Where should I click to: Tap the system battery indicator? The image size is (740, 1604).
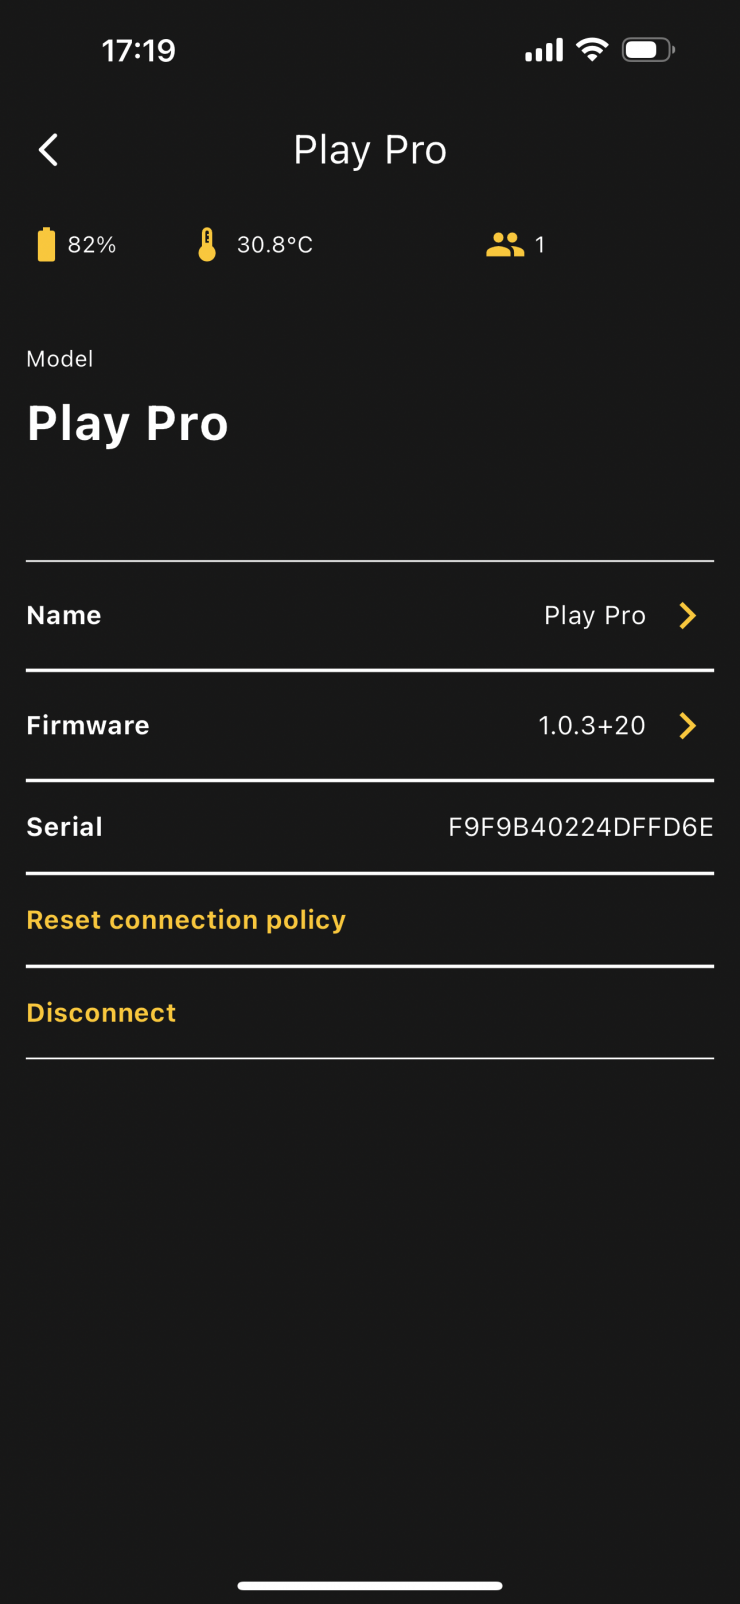click(648, 50)
